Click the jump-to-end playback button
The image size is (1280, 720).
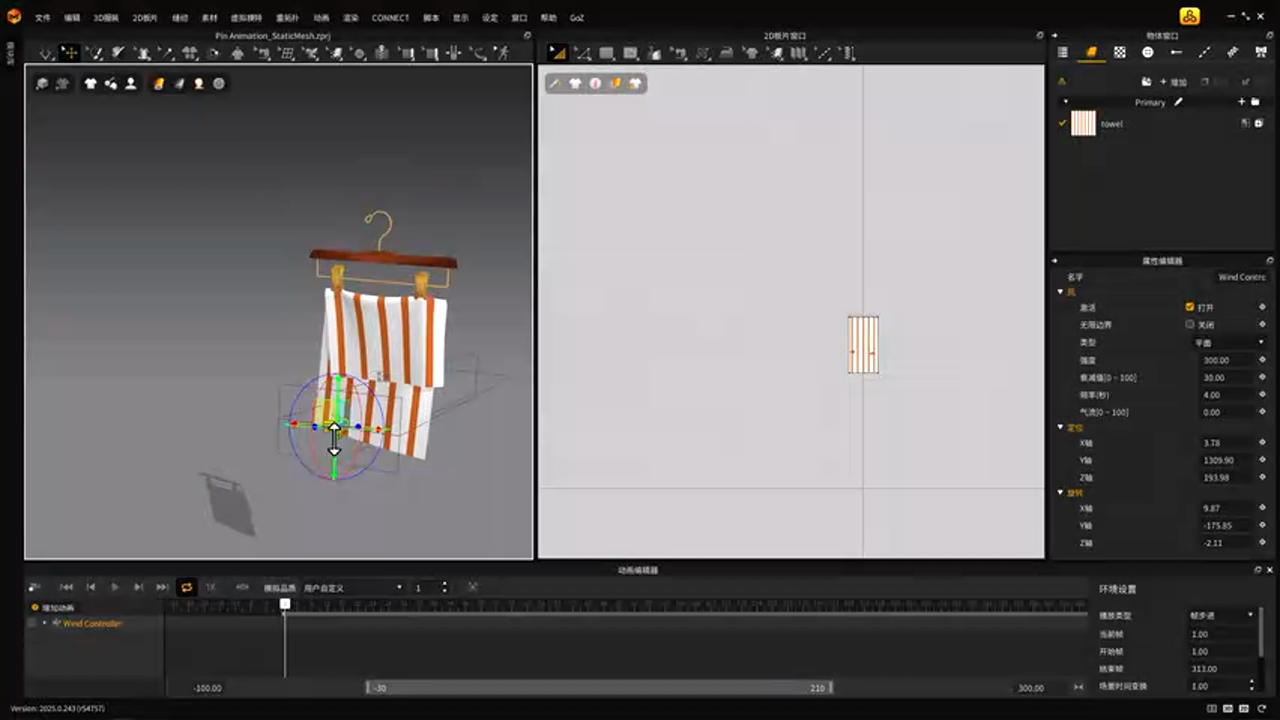[162, 587]
